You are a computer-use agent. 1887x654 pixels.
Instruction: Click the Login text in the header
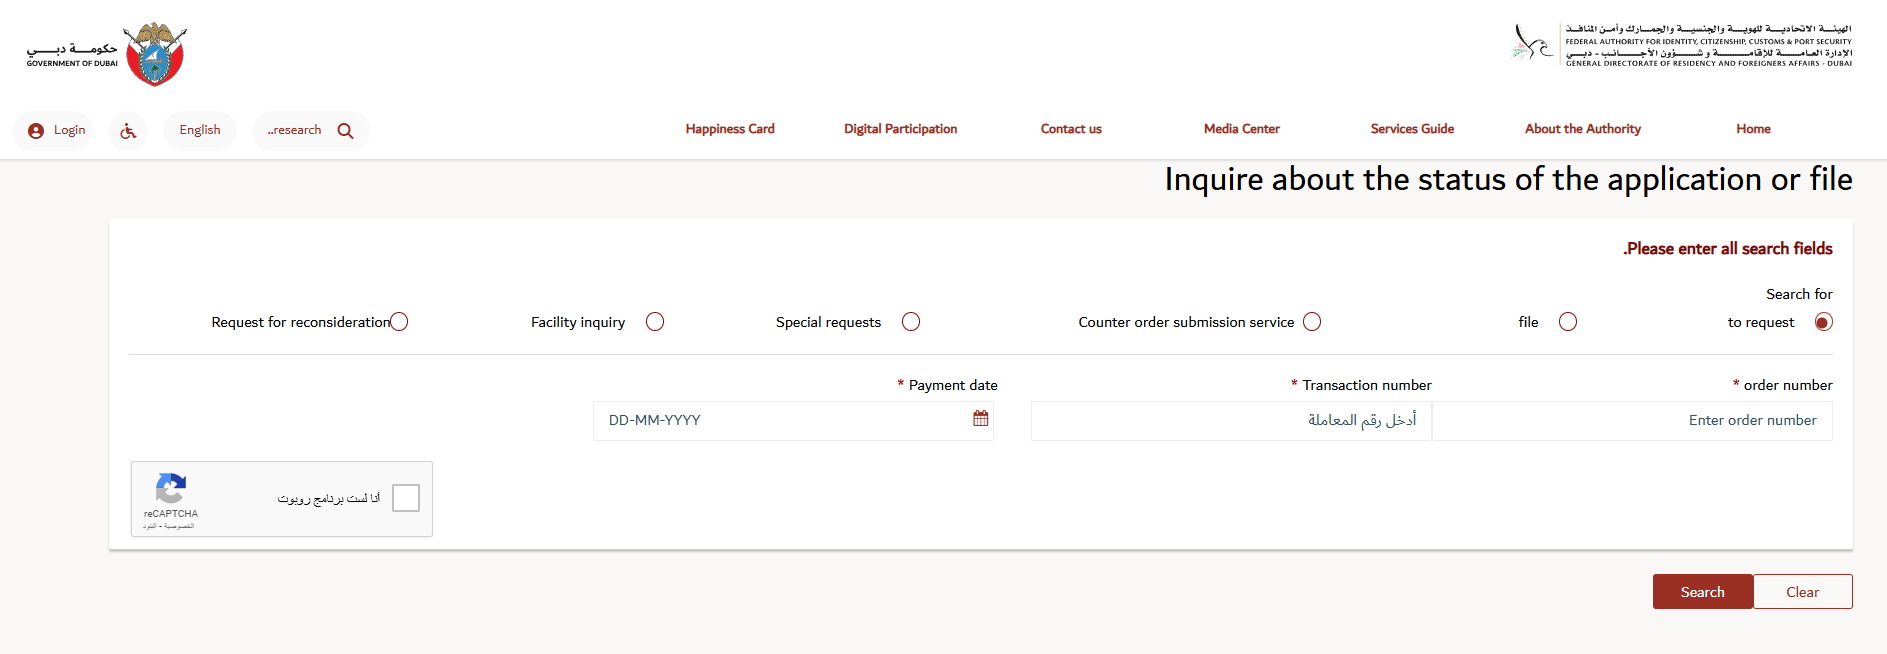point(69,131)
